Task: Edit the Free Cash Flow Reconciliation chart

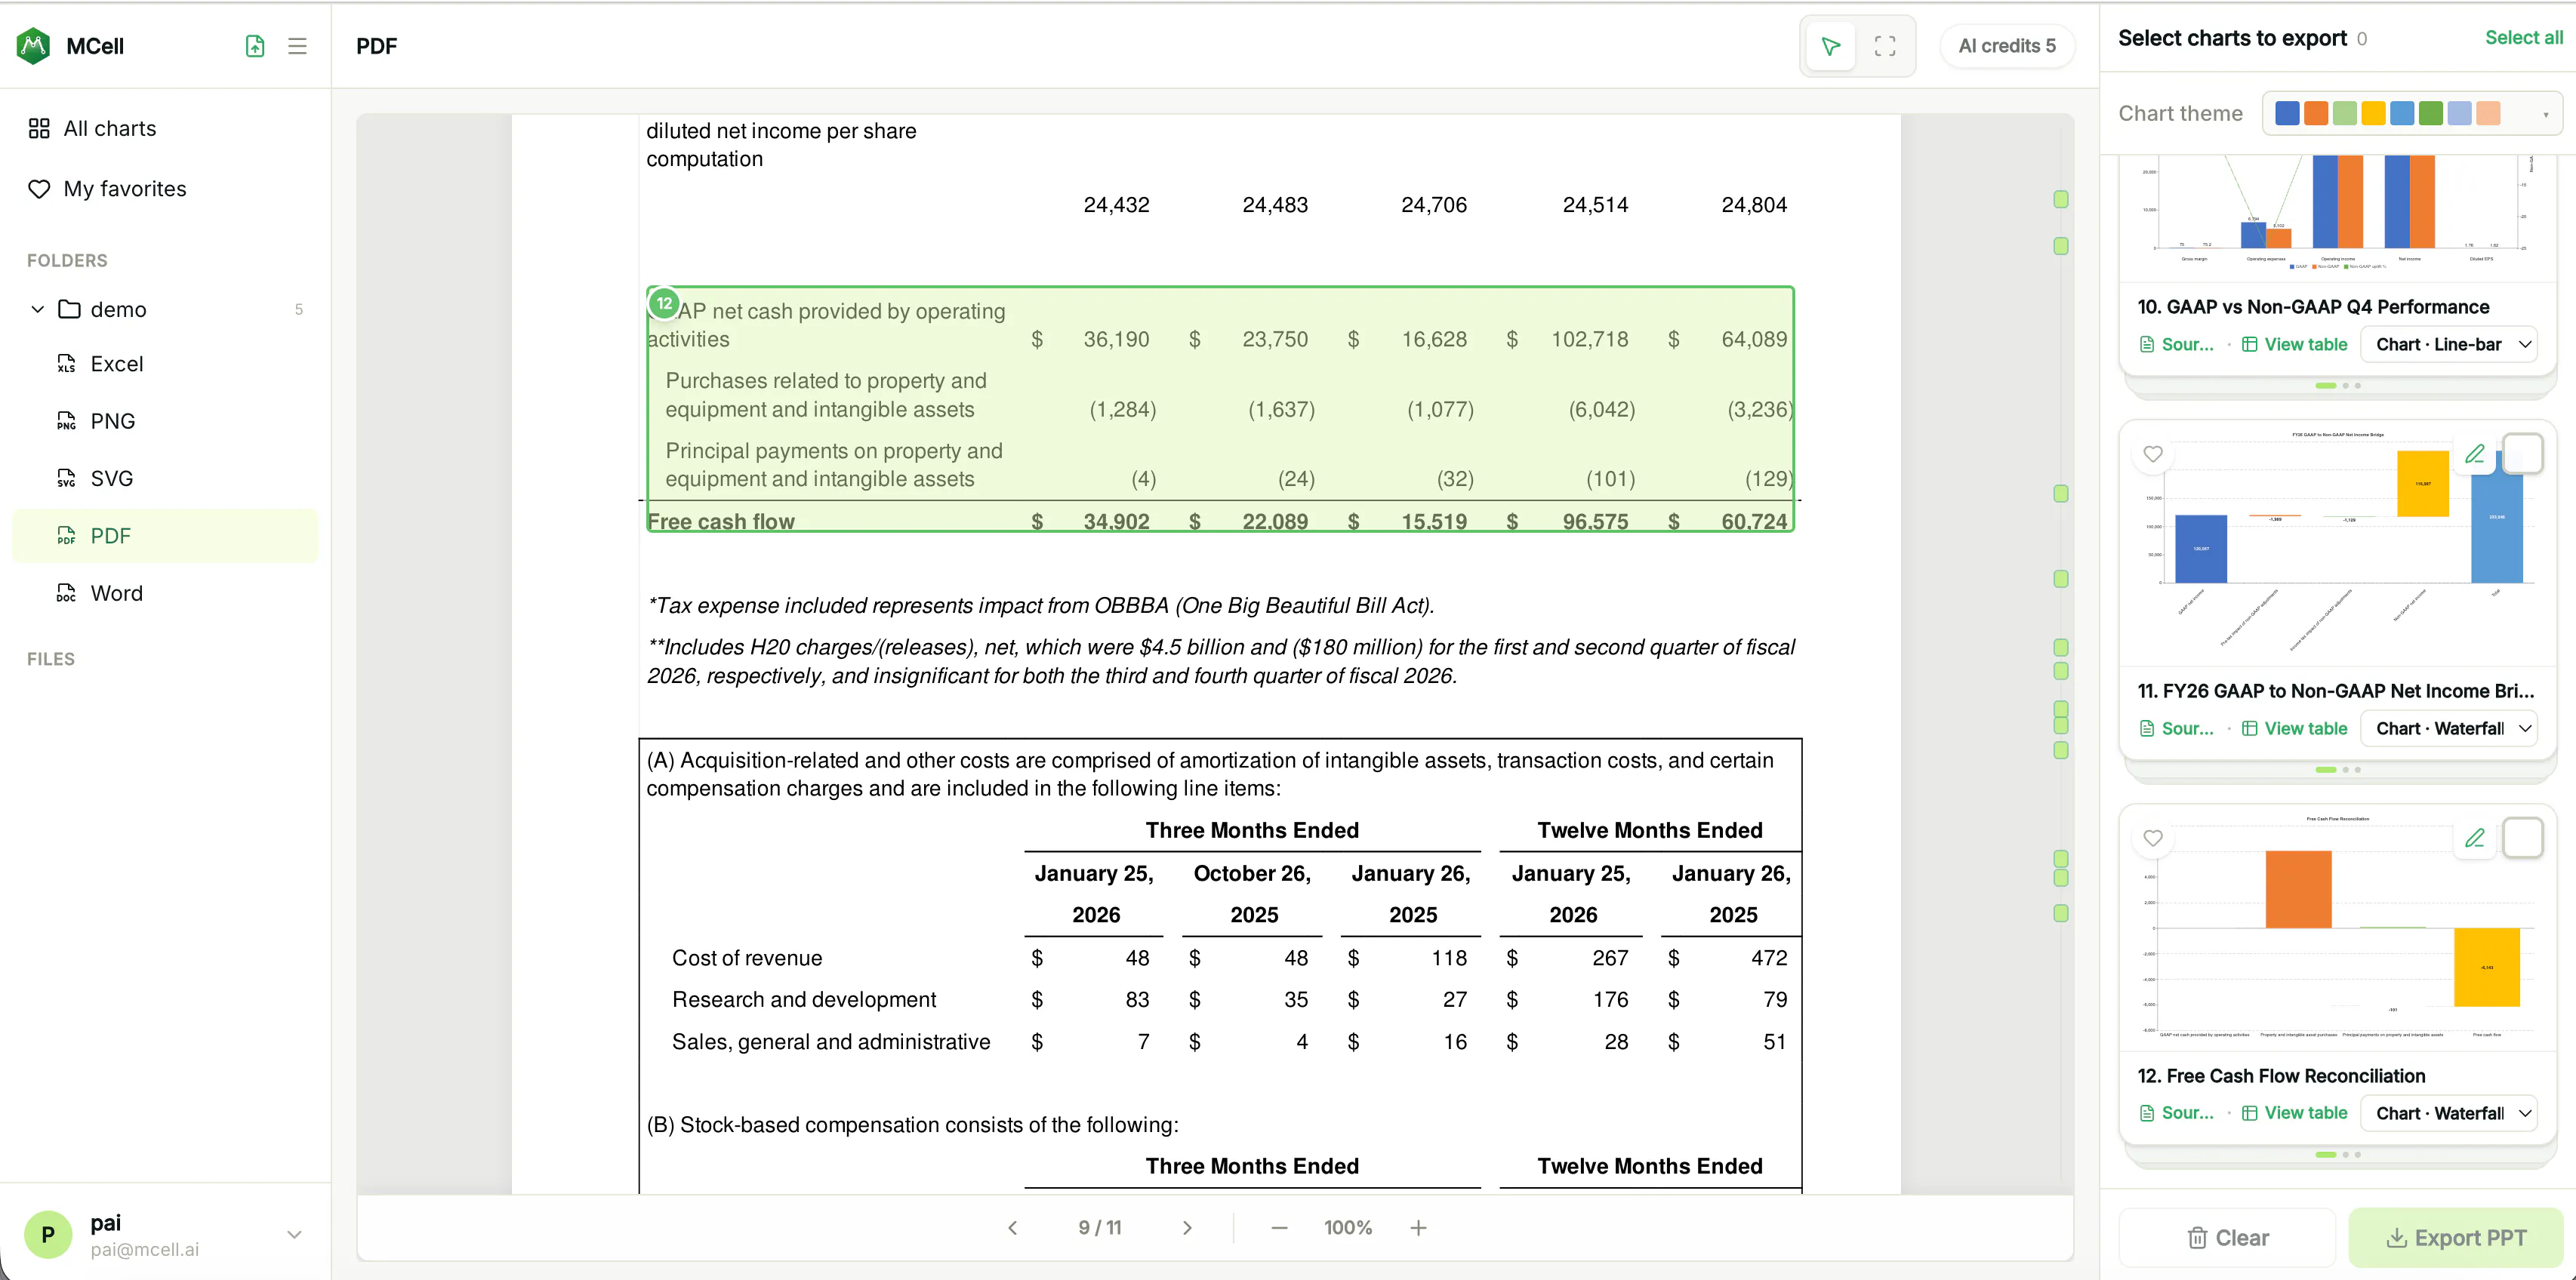Action: [x=2474, y=838]
